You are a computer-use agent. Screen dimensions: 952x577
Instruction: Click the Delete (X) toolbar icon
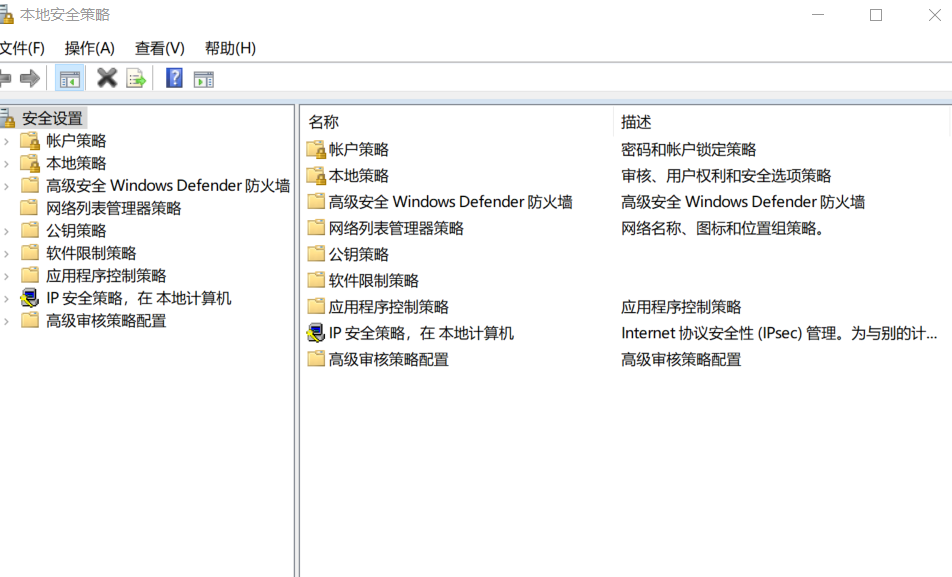(107, 78)
